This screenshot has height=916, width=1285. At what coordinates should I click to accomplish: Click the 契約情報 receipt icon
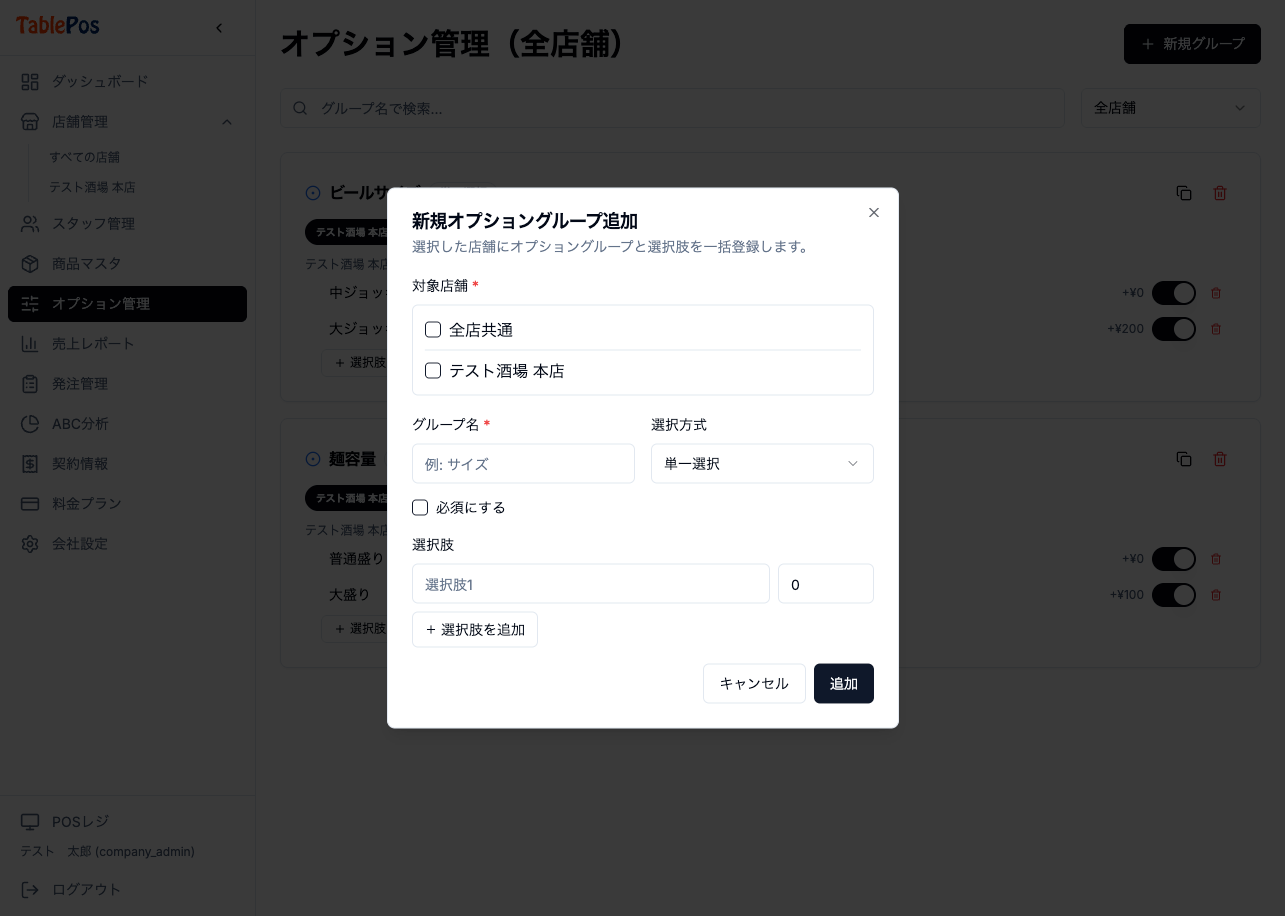click(x=30, y=463)
